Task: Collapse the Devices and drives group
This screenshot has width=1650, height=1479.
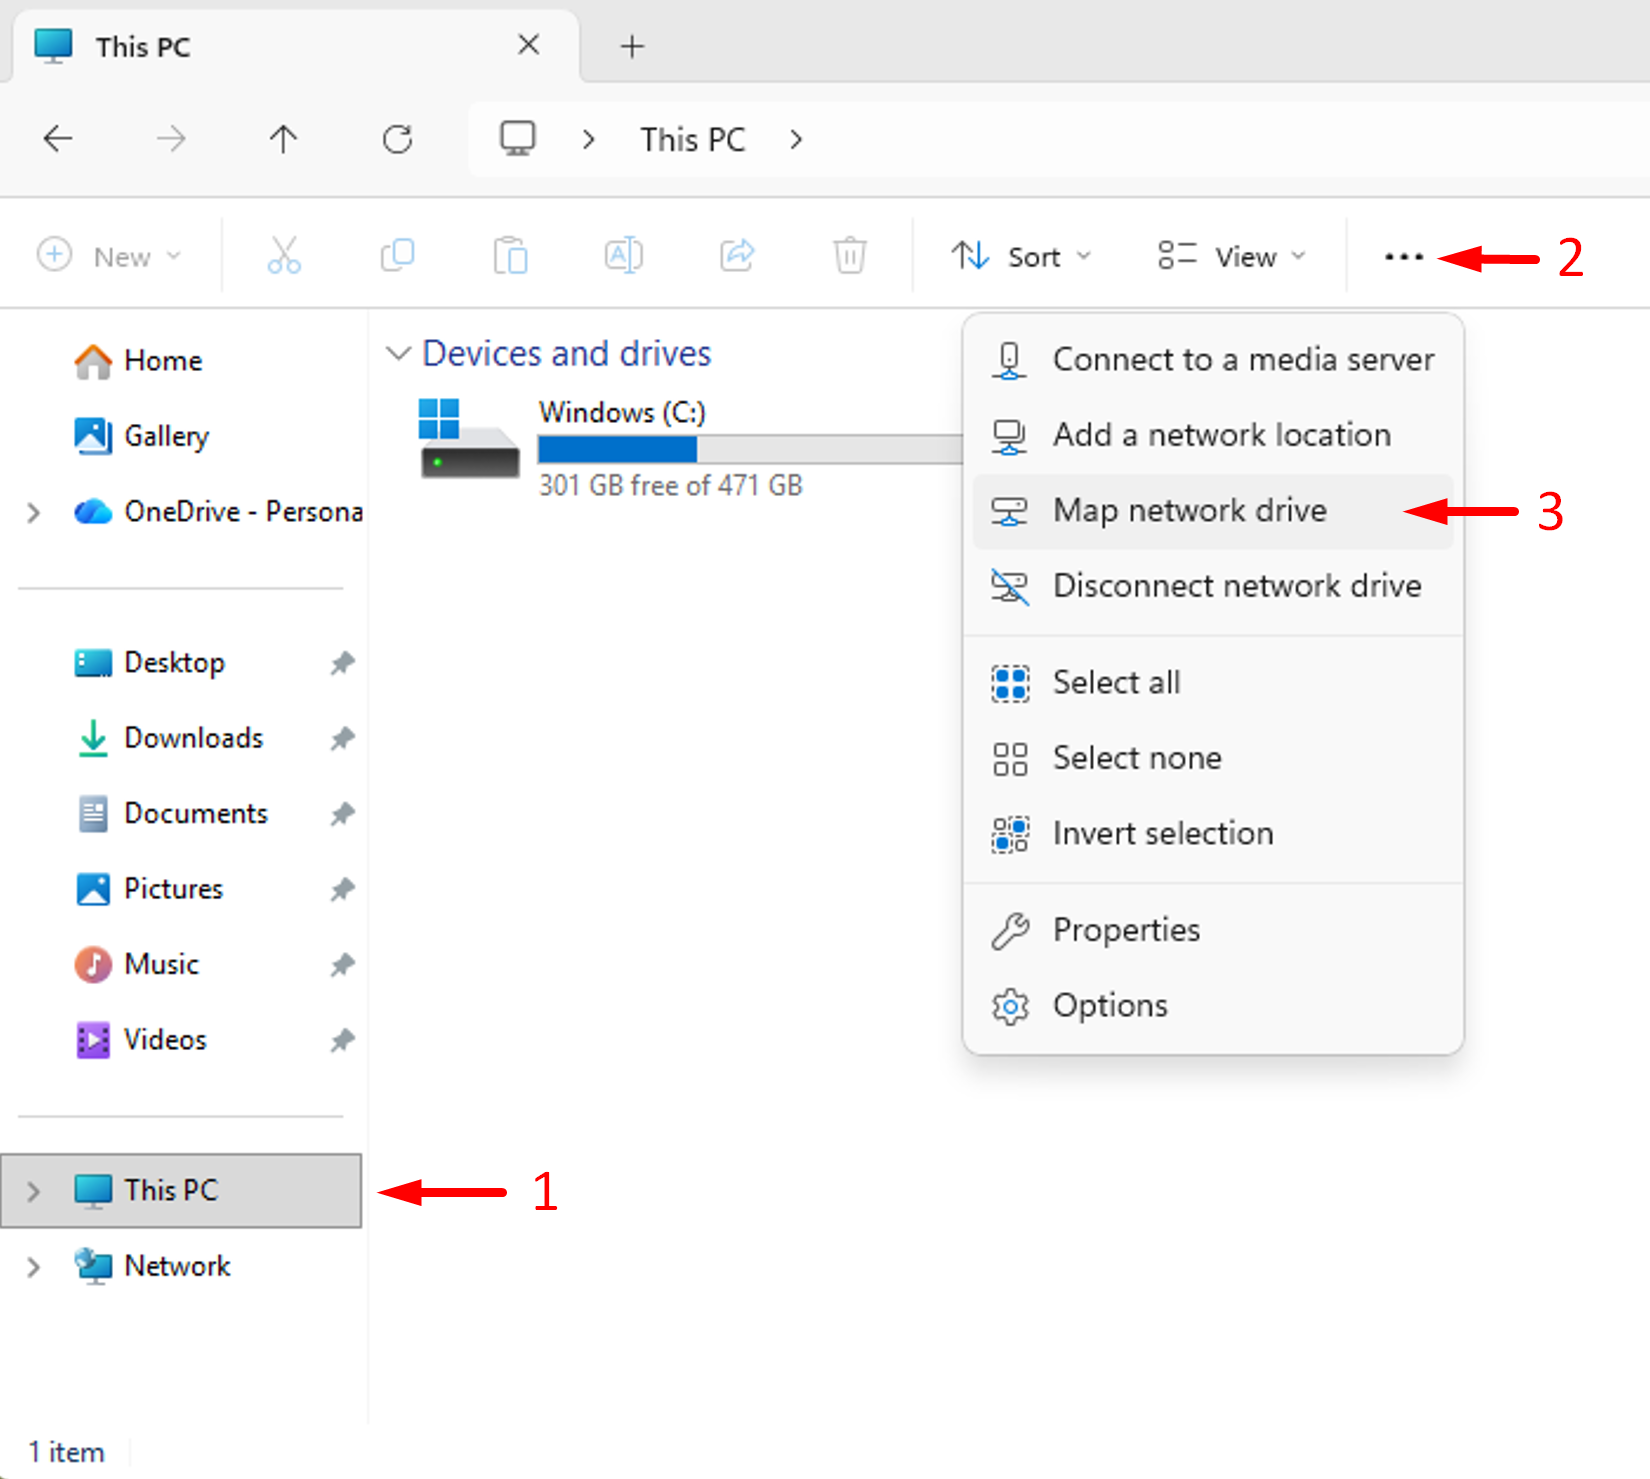Action: [398, 353]
